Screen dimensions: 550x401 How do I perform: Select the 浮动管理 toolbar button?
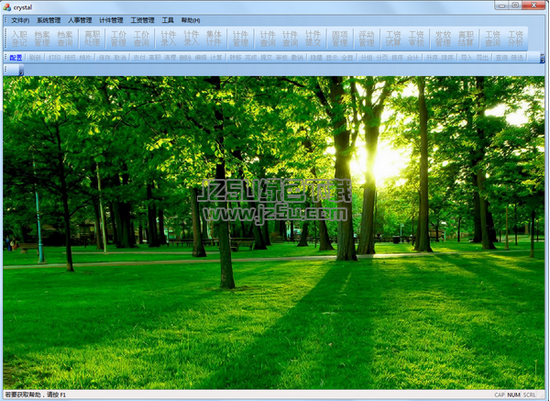[x=367, y=39]
